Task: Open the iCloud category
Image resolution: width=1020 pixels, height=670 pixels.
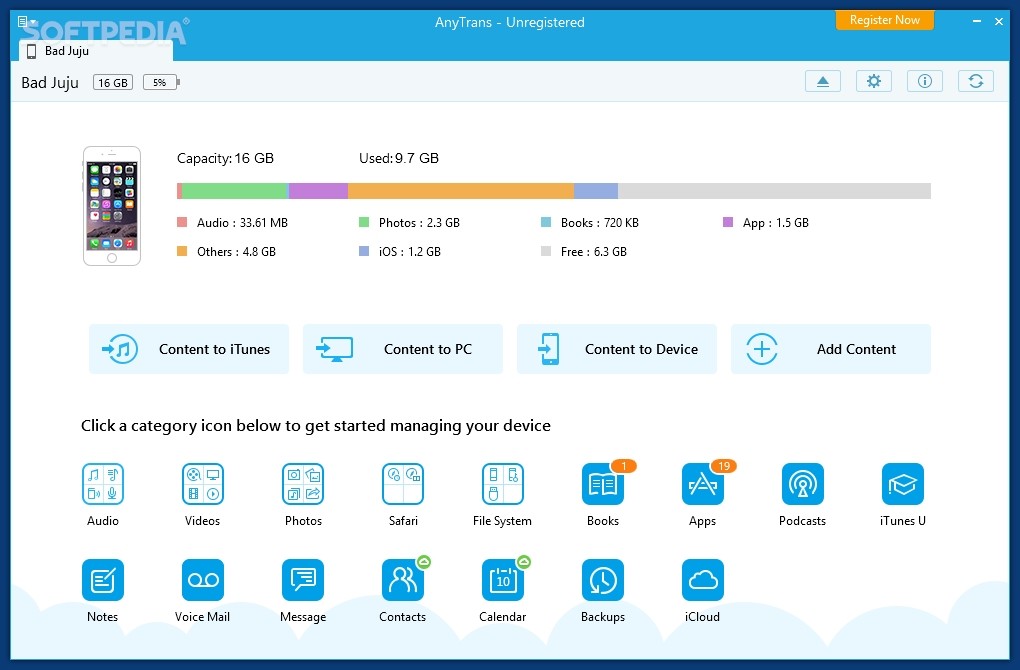Action: click(702, 580)
